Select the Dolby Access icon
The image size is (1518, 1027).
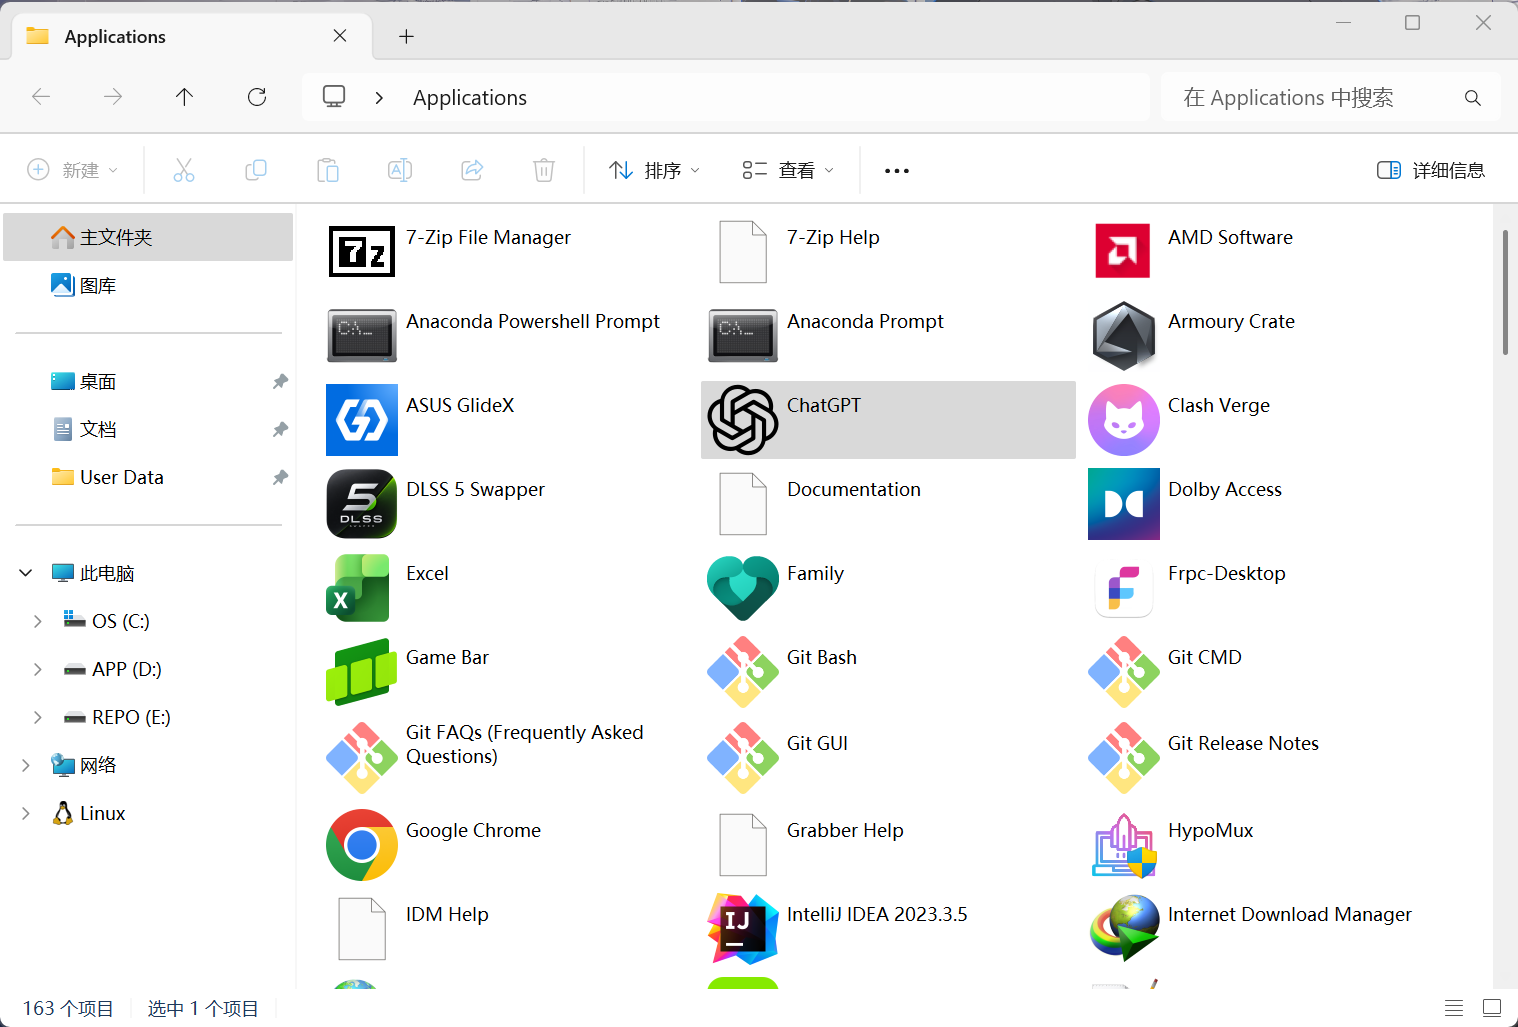pyautogui.click(x=1124, y=504)
